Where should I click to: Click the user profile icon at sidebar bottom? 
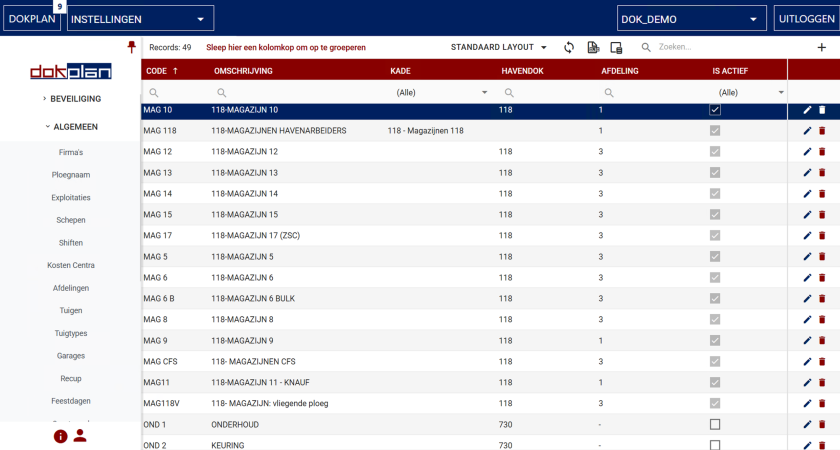tap(80, 436)
